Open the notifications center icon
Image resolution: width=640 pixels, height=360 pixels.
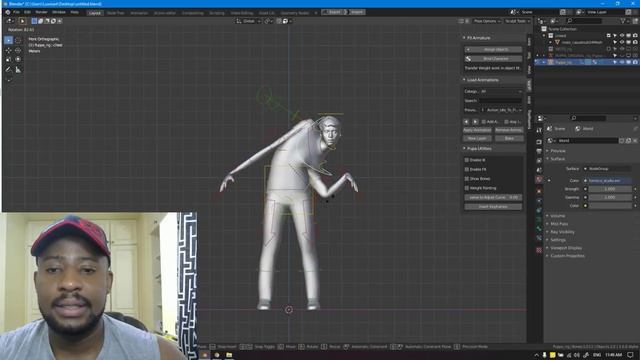coord(631,355)
